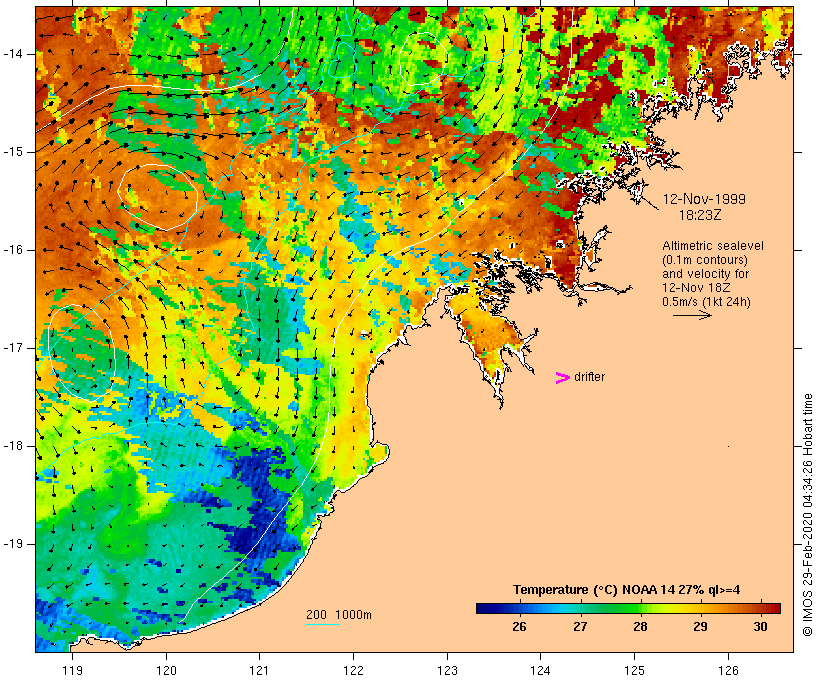The height and width of the screenshot is (680, 820).
Task: Click latitude axis label '-19'
Action: [x=13, y=544]
